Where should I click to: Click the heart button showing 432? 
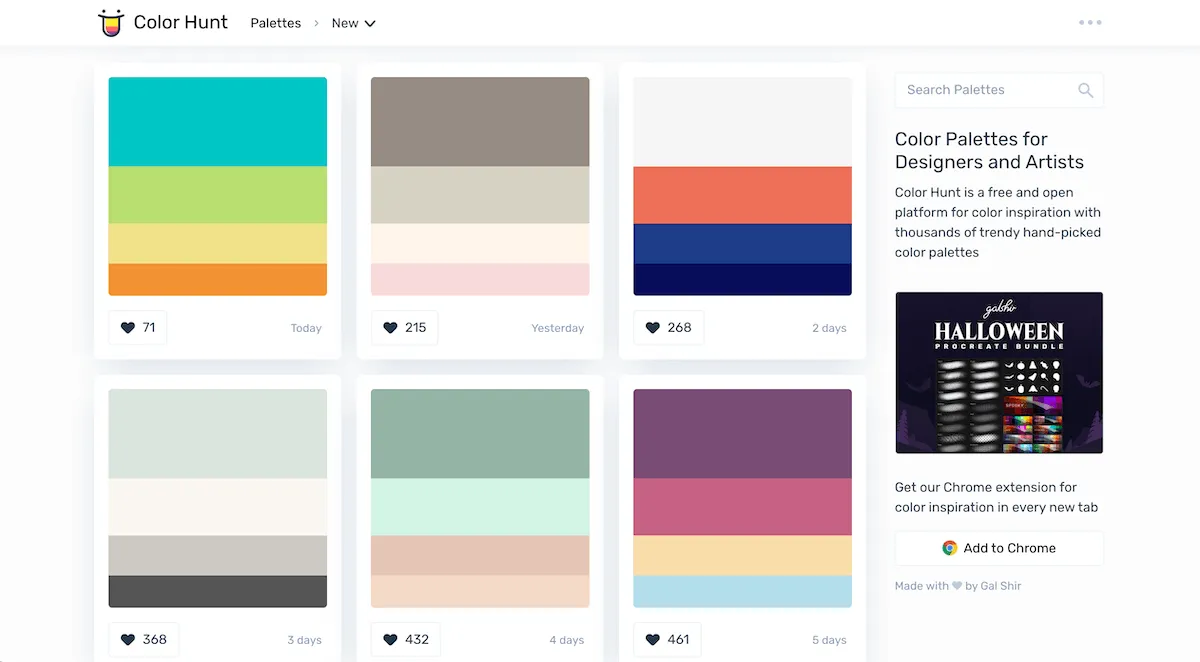405,639
